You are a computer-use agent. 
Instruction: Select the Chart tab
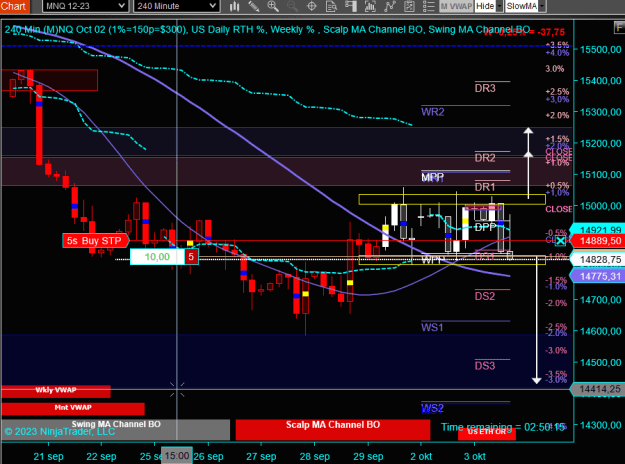tap(13, 6)
